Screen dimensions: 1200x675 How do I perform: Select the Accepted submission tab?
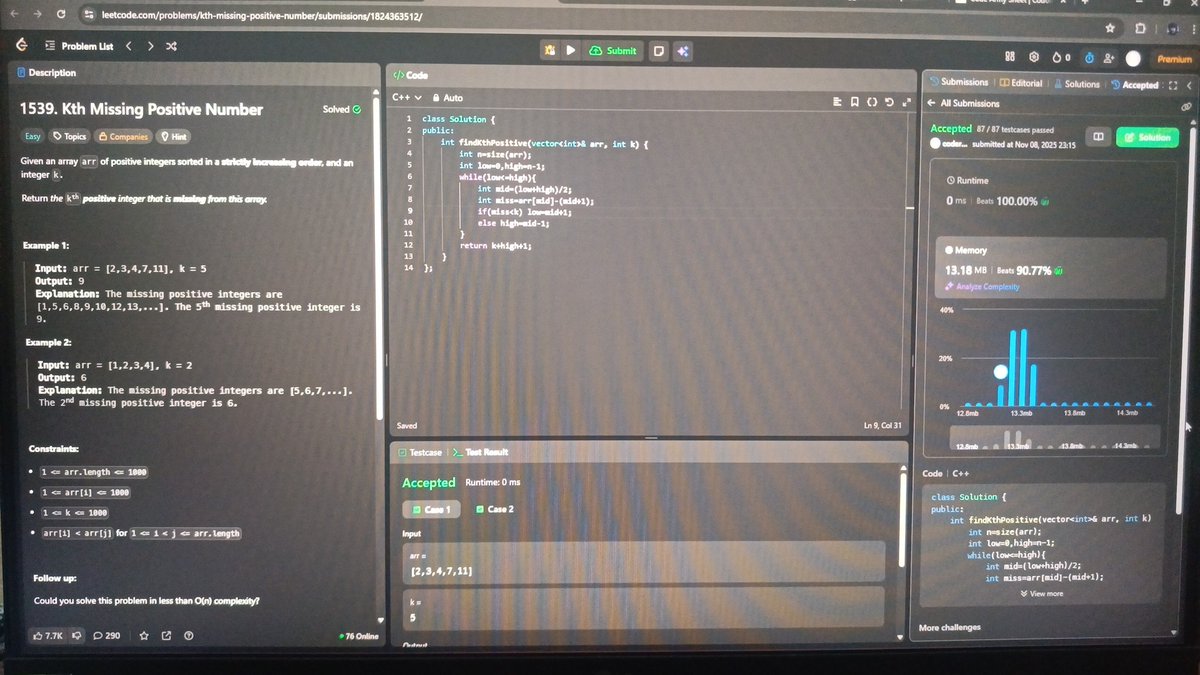[1135, 85]
